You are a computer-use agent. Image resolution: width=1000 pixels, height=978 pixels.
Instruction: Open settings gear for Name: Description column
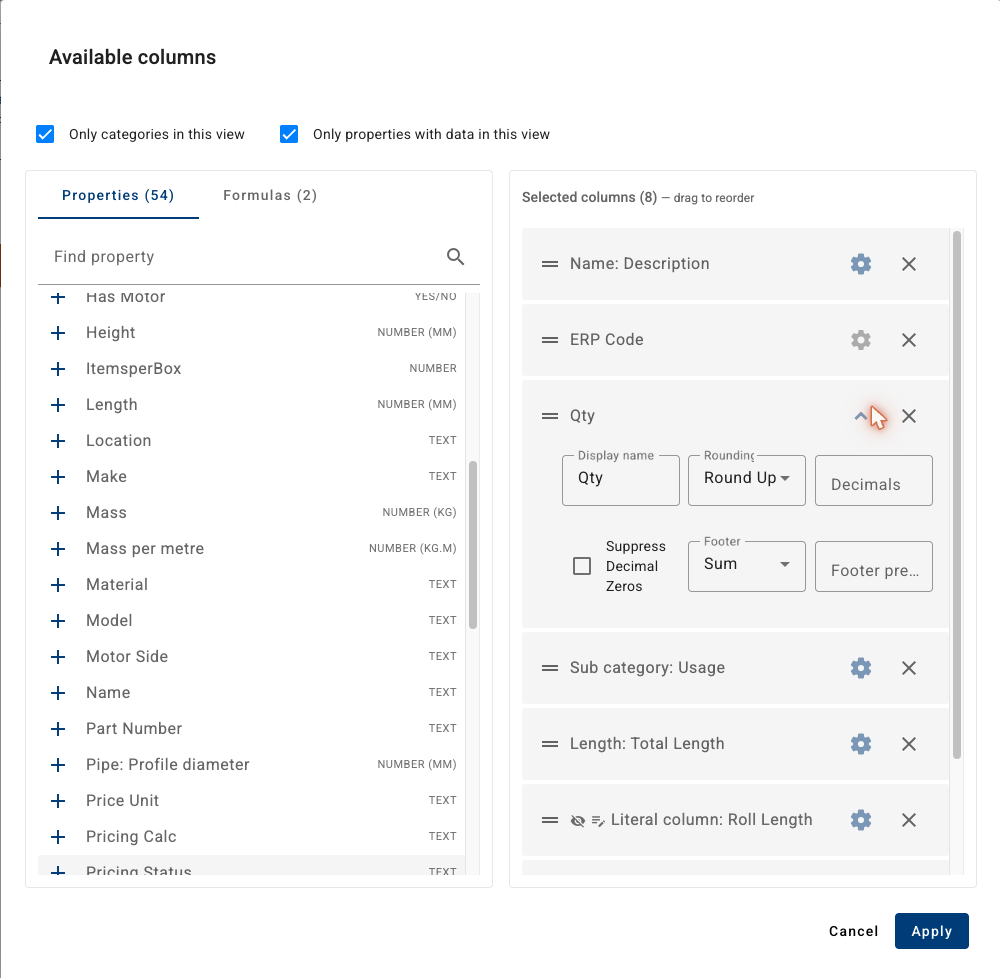coord(860,264)
